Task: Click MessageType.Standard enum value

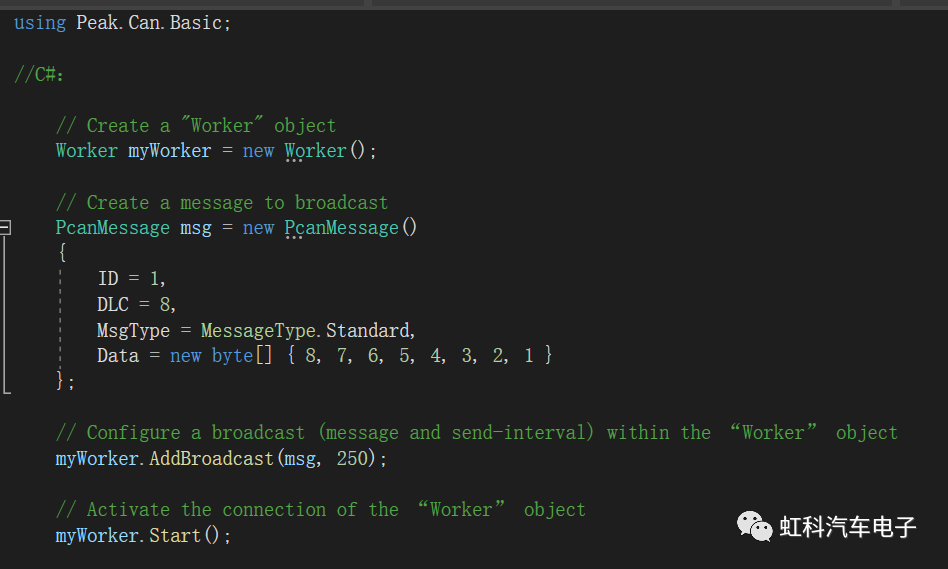Action: coord(306,330)
